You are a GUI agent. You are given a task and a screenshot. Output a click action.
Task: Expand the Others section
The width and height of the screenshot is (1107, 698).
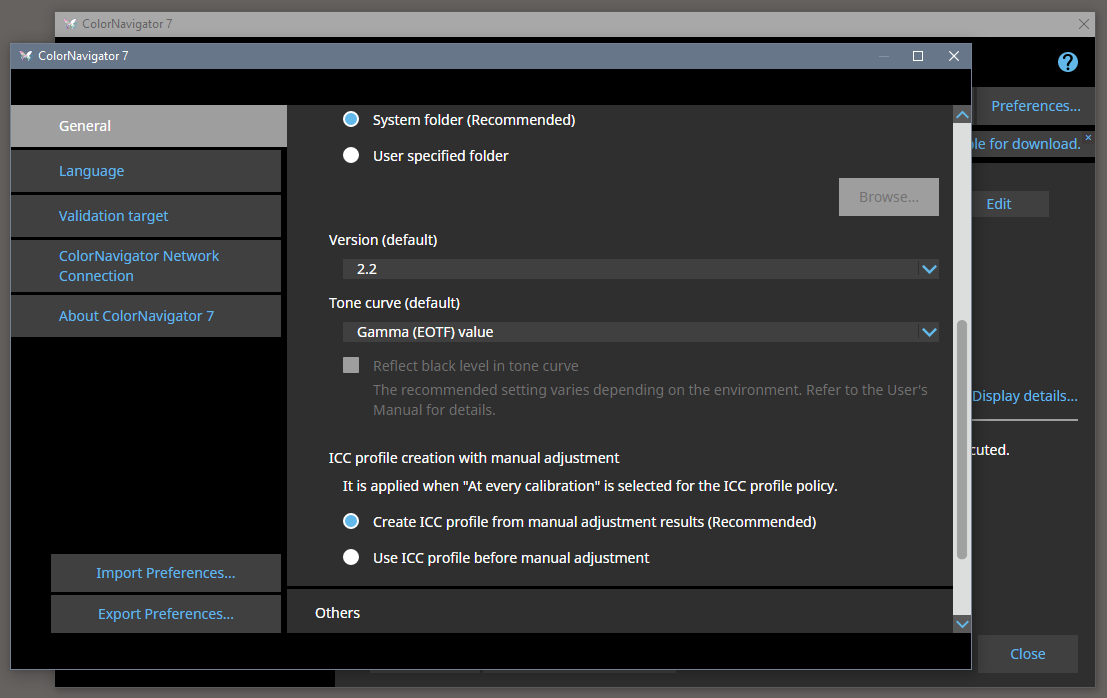click(x=337, y=612)
